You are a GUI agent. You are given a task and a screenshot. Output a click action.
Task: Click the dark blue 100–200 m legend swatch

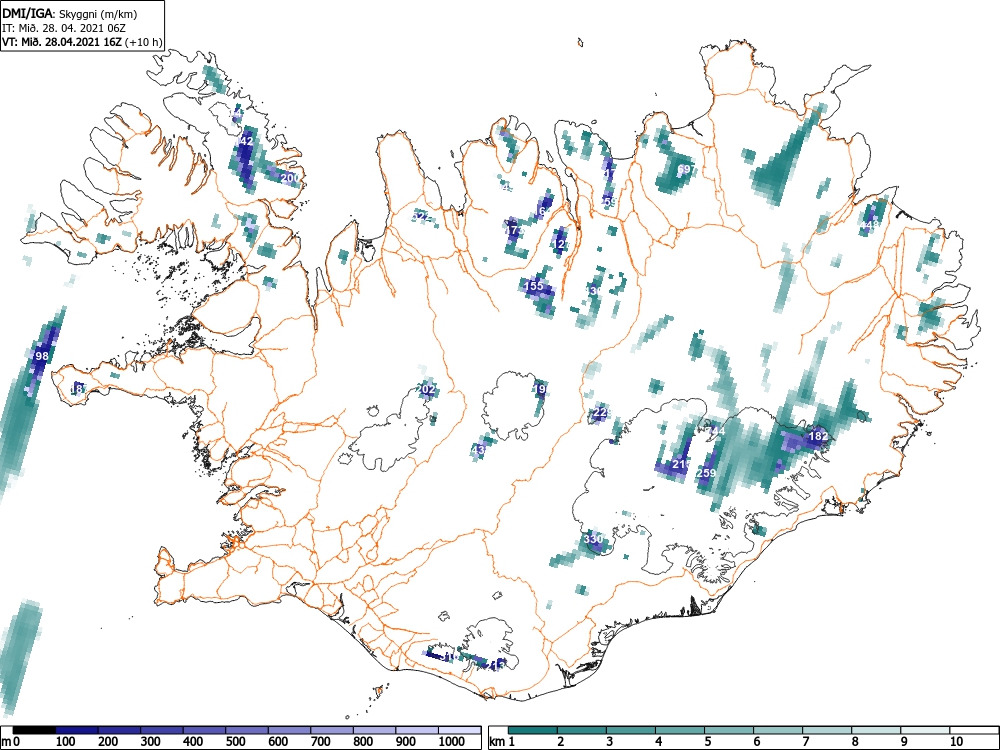coord(77,730)
